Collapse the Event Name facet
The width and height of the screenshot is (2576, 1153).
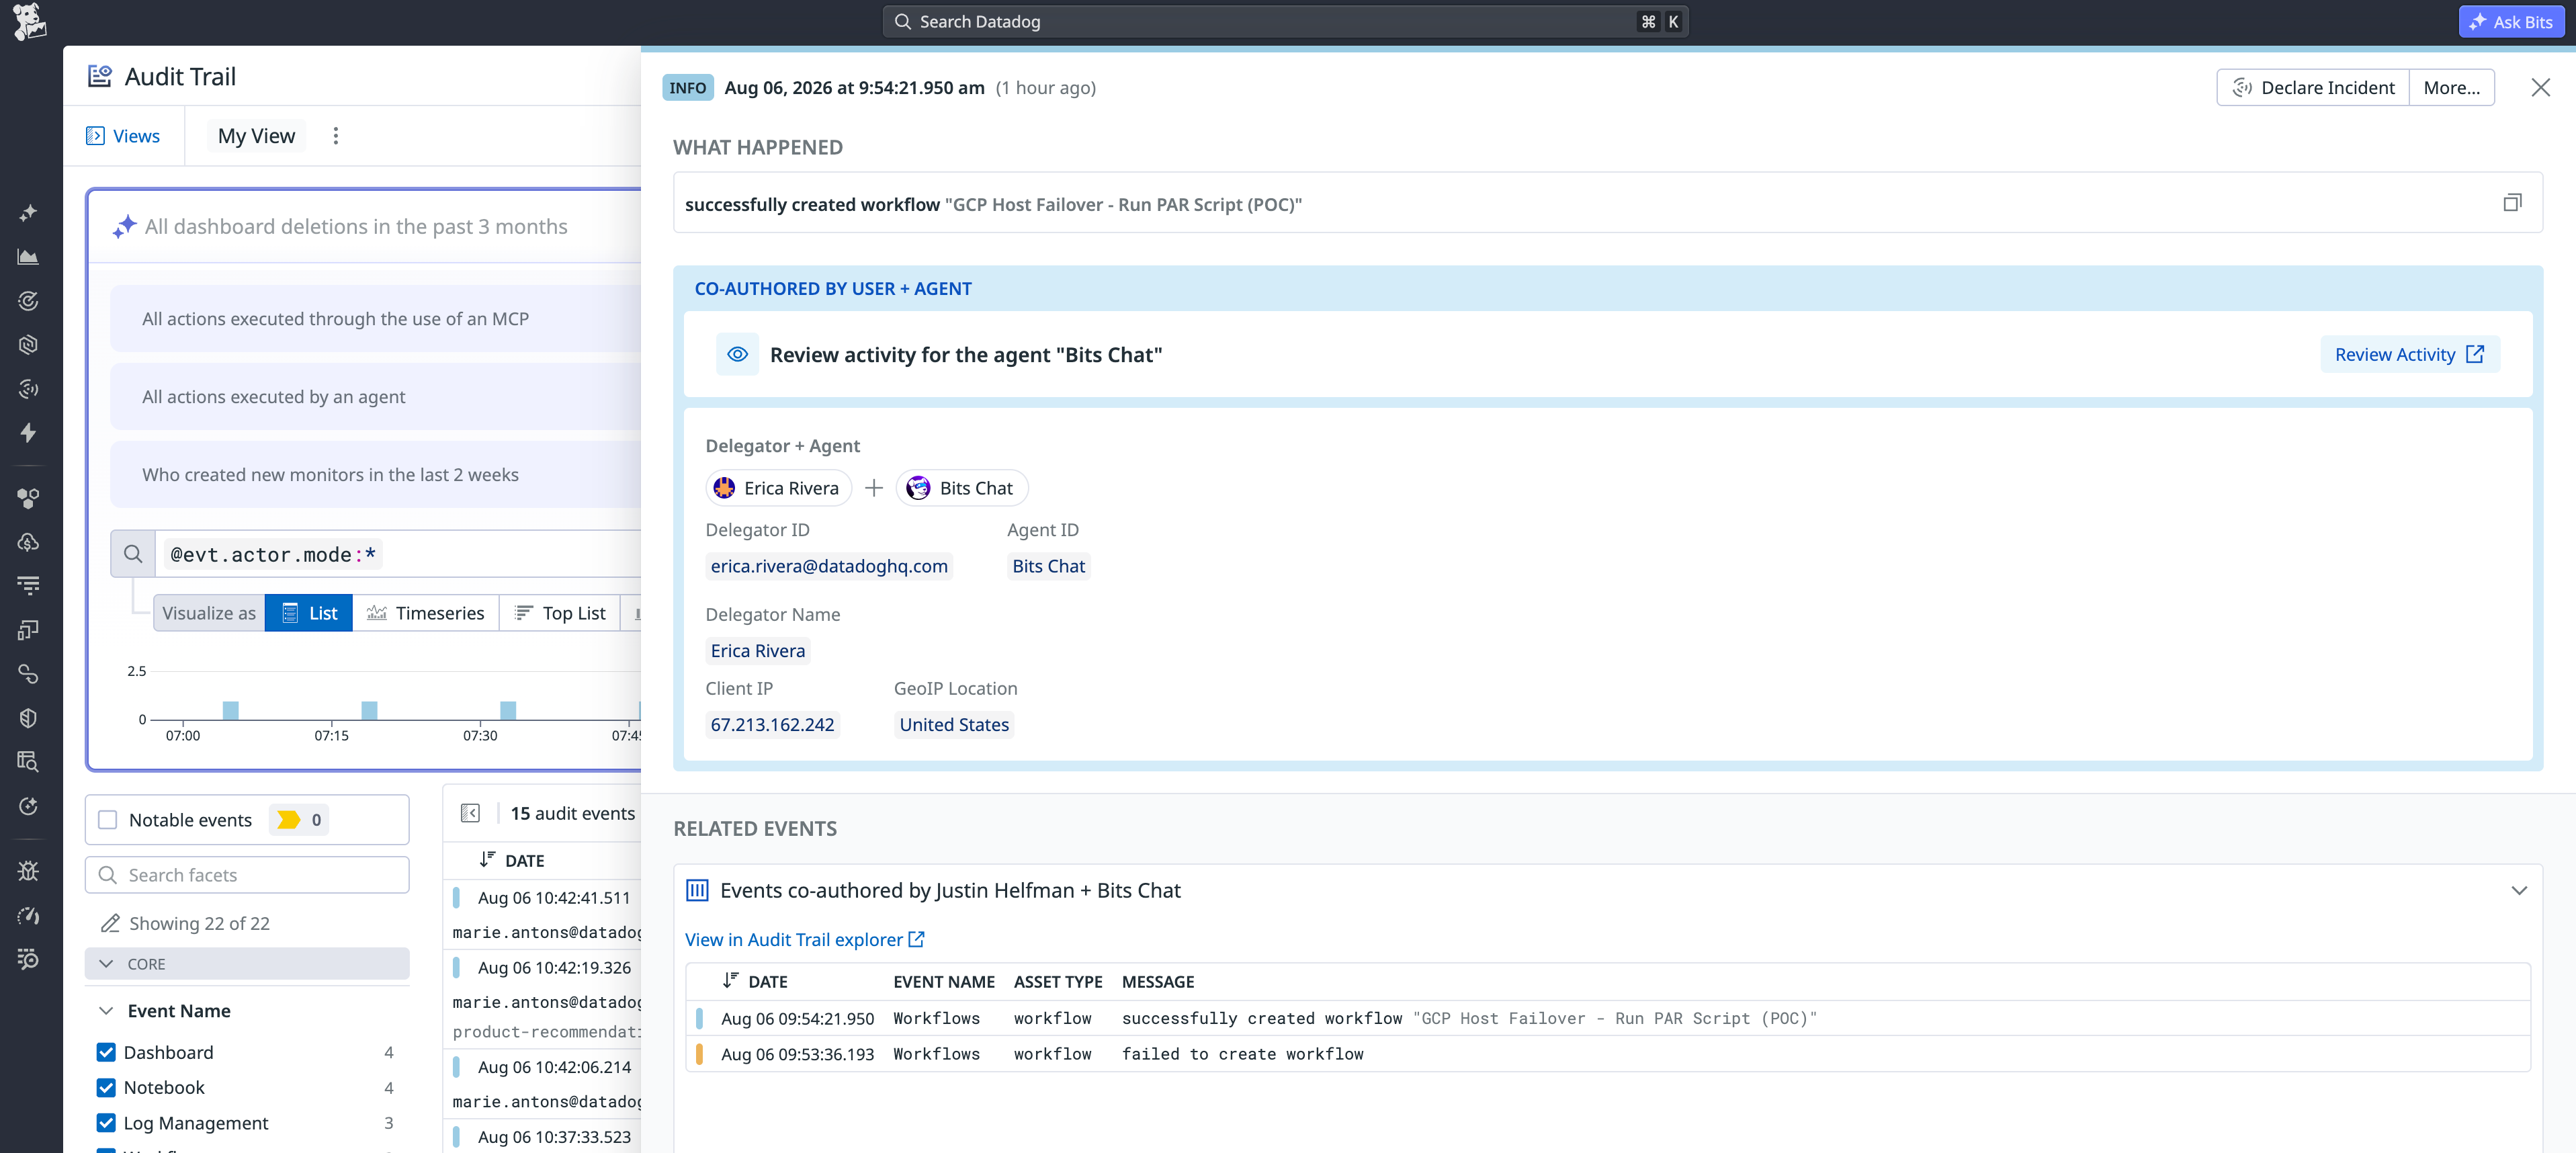pos(106,1011)
